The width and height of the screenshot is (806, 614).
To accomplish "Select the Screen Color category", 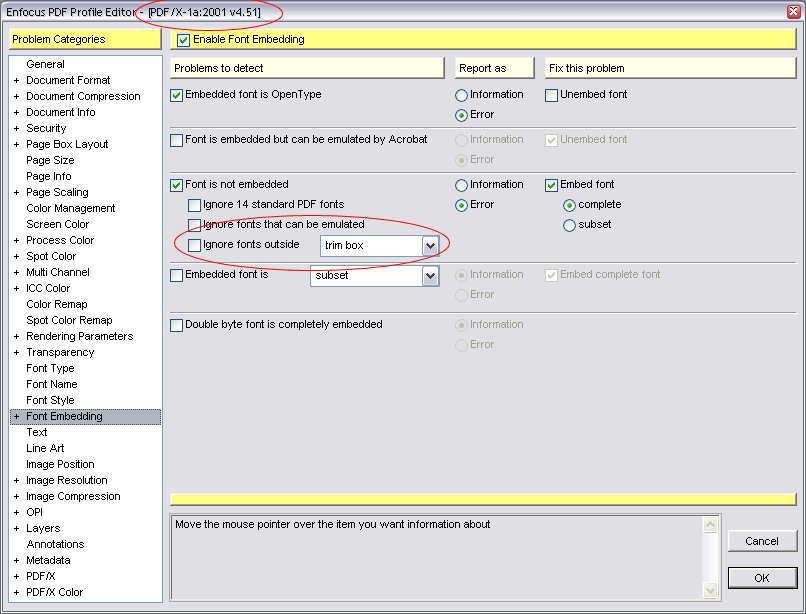I will pos(58,224).
